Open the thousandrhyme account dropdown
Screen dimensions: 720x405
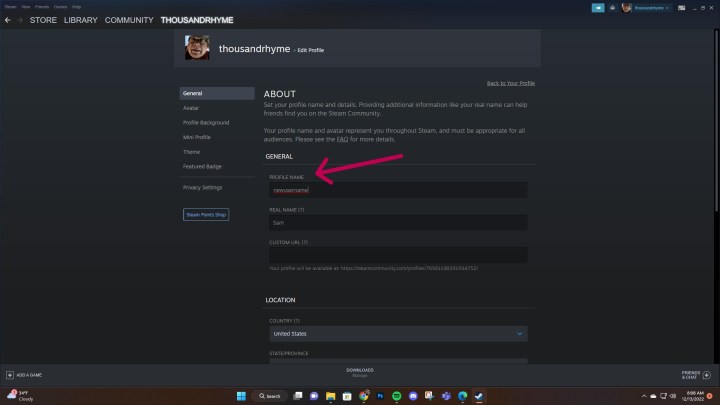coord(651,8)
